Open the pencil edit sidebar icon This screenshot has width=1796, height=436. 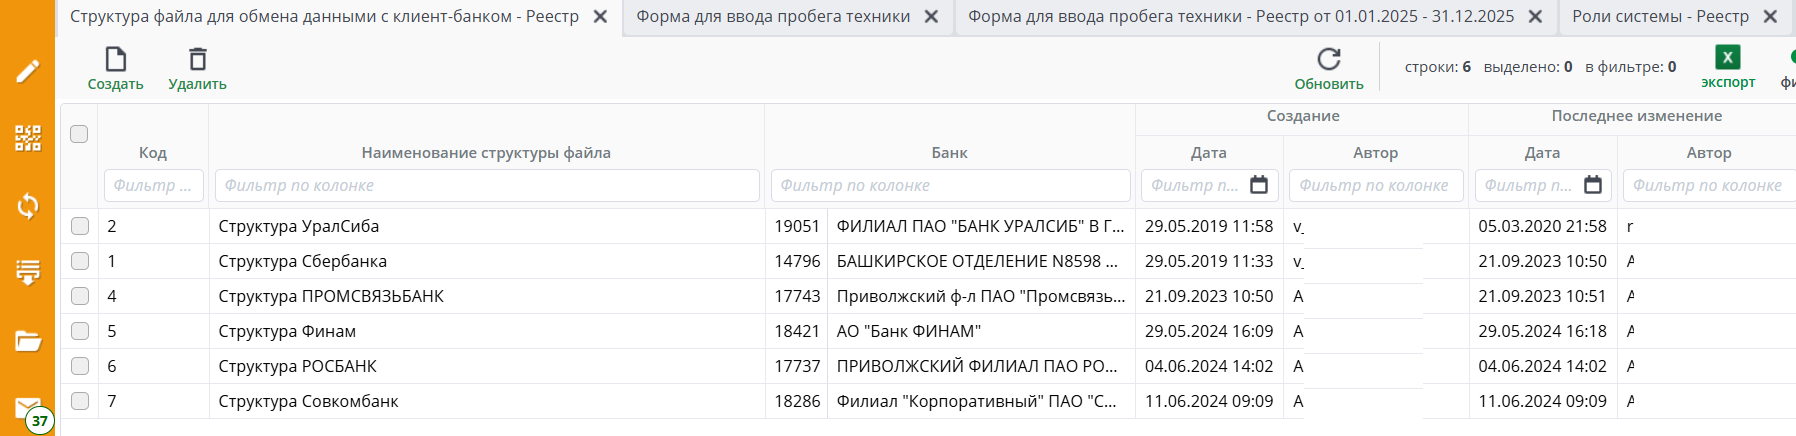click(28, 71)
